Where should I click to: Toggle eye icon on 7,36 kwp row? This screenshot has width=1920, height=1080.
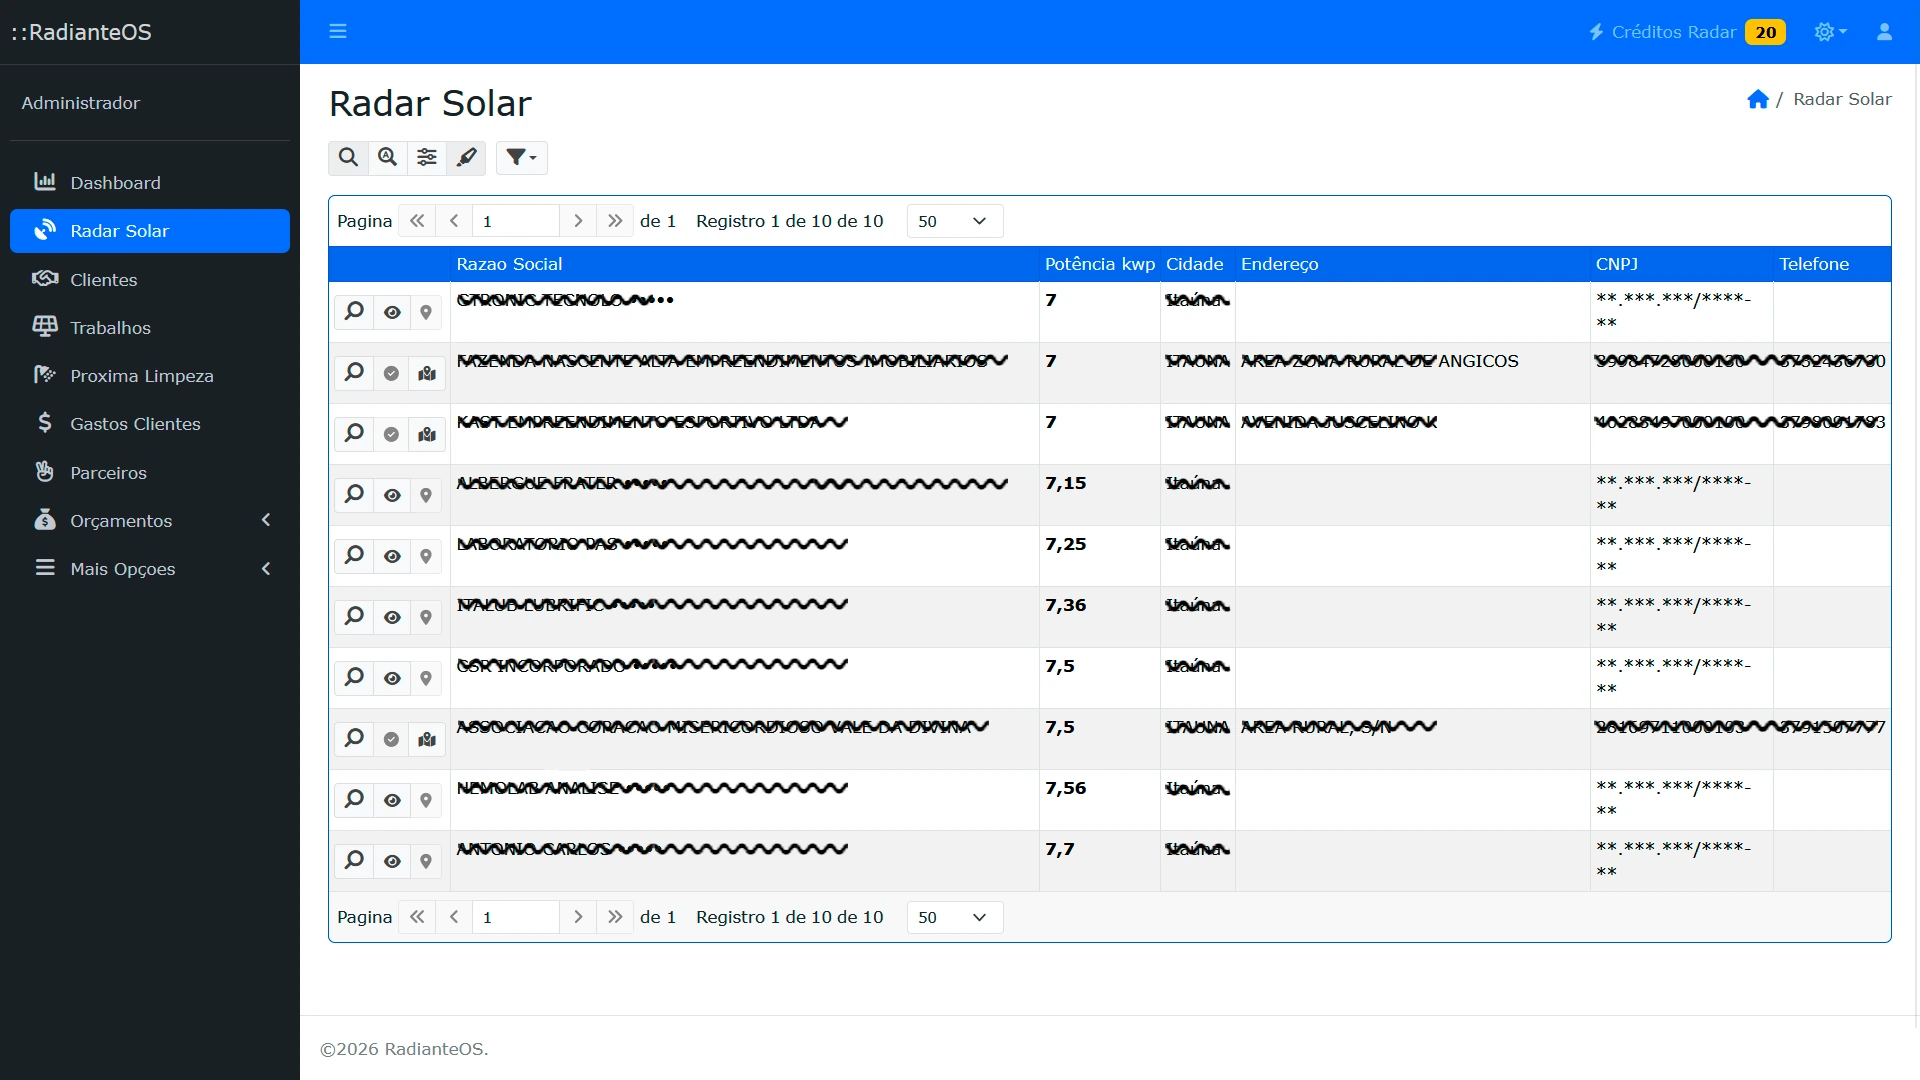[392, 617]
